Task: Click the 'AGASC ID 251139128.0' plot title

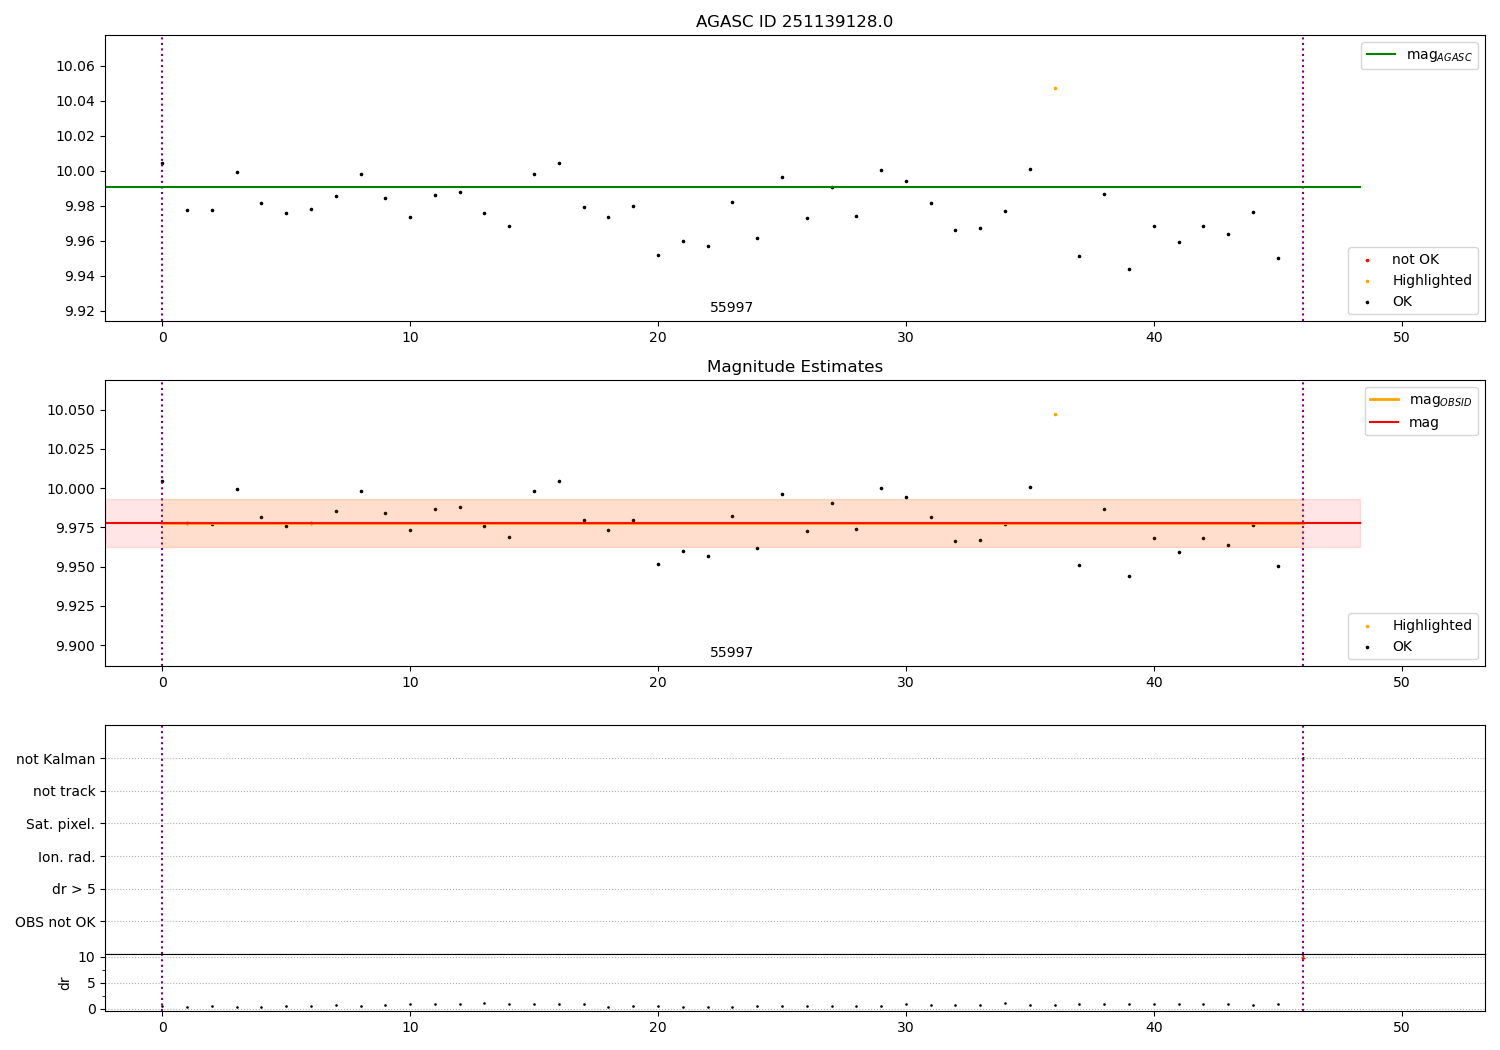Action: [794, 22]
